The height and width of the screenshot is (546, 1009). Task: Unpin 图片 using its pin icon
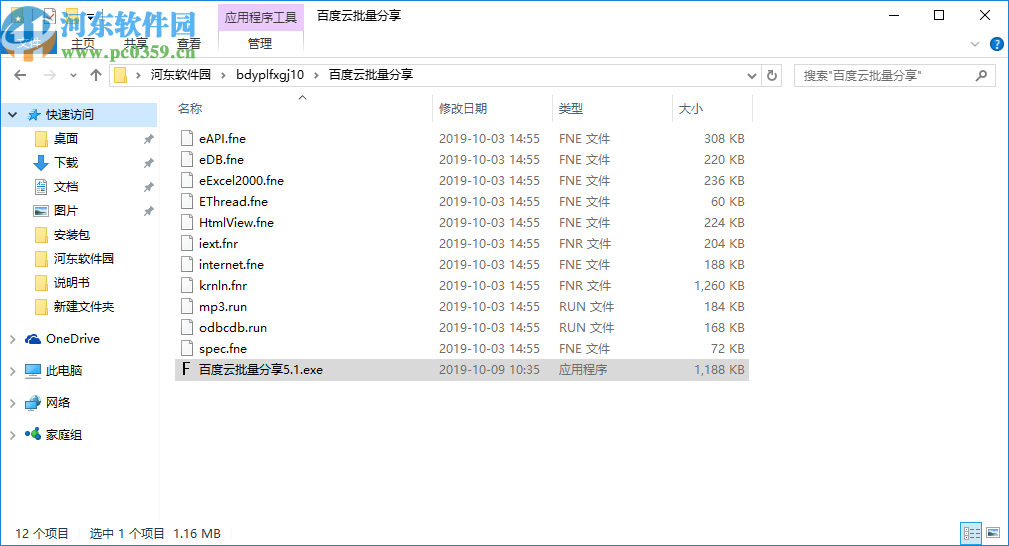pos(149,211)
